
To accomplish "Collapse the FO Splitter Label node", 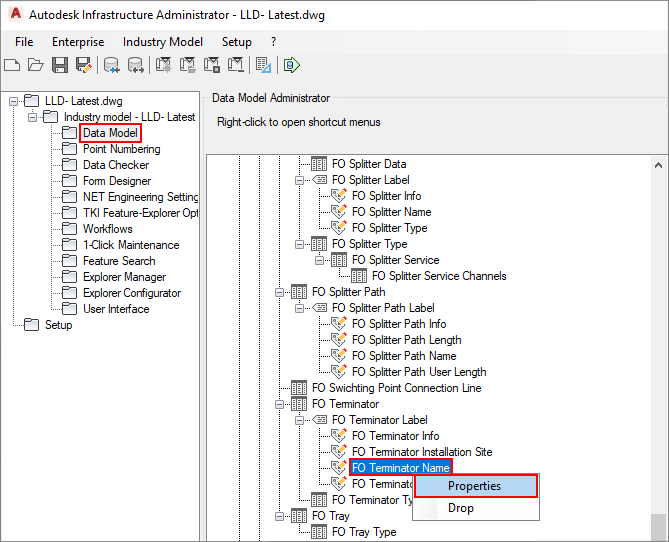I will pyautogui.click(x=300, y=180).
